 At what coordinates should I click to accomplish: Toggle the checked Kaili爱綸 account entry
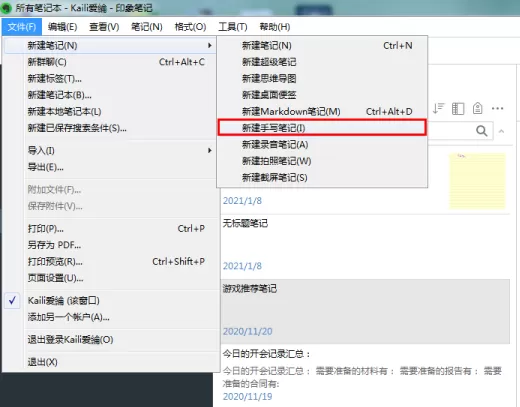[x=63, y=301]
